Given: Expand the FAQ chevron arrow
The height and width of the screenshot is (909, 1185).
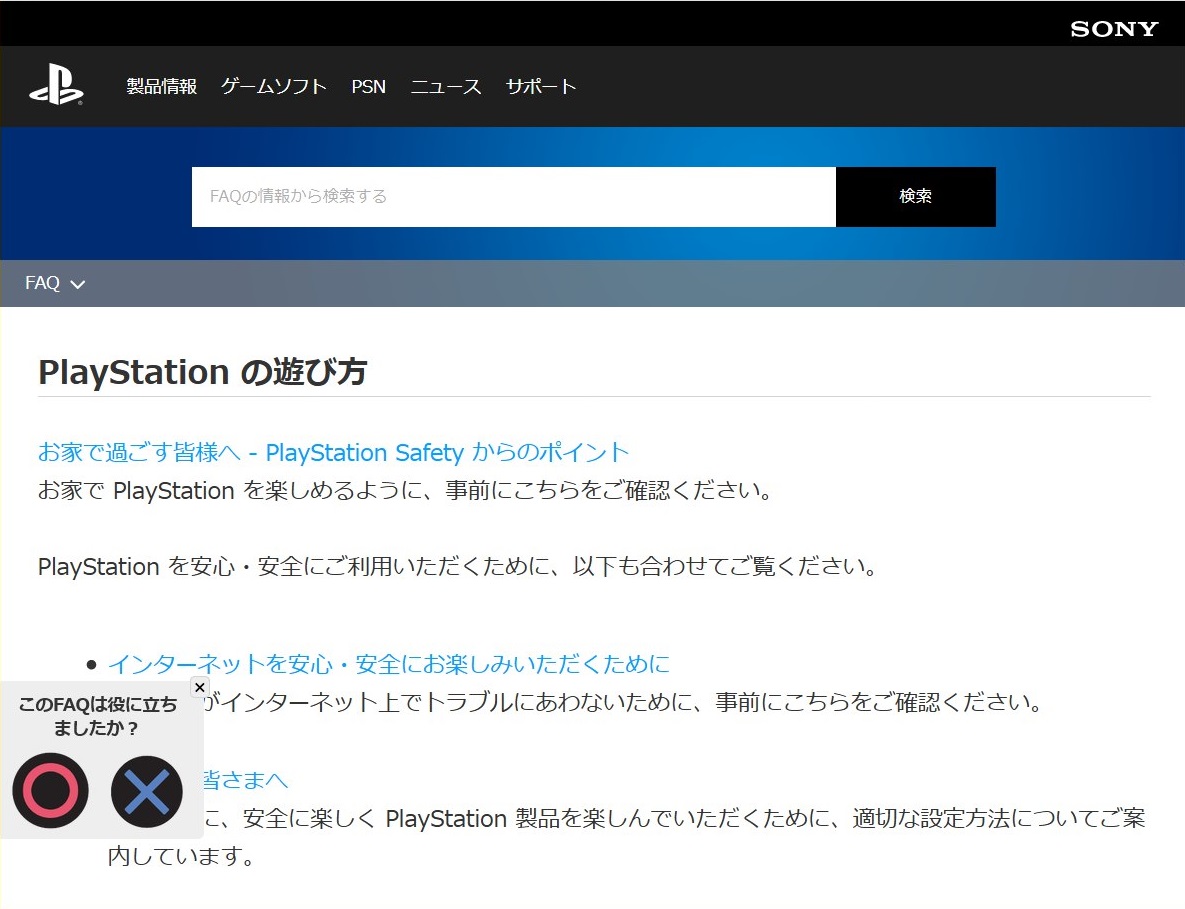Looking at the screenshot, I should (78, 285).
